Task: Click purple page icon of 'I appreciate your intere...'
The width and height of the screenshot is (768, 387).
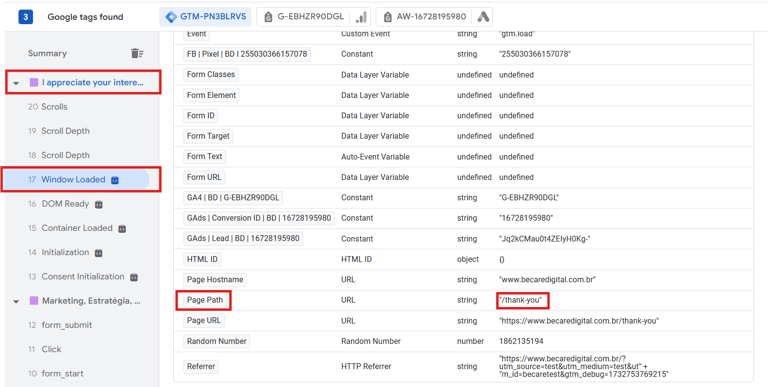Action: tap(34, 82)
